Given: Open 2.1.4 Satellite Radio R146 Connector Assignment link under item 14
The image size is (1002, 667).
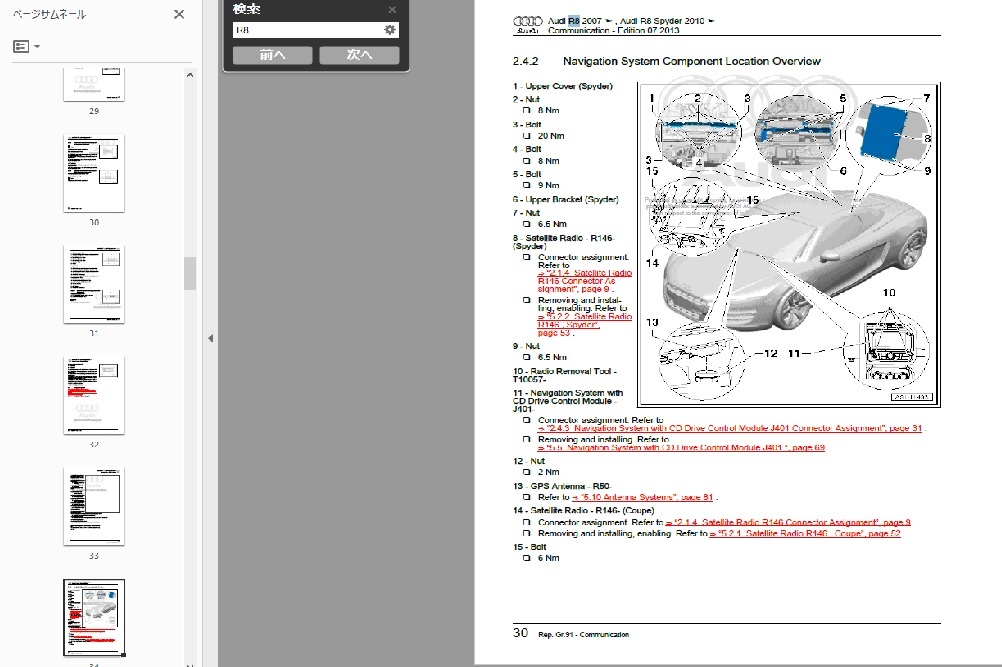Looking at the screenshot, I should [788, 523].
